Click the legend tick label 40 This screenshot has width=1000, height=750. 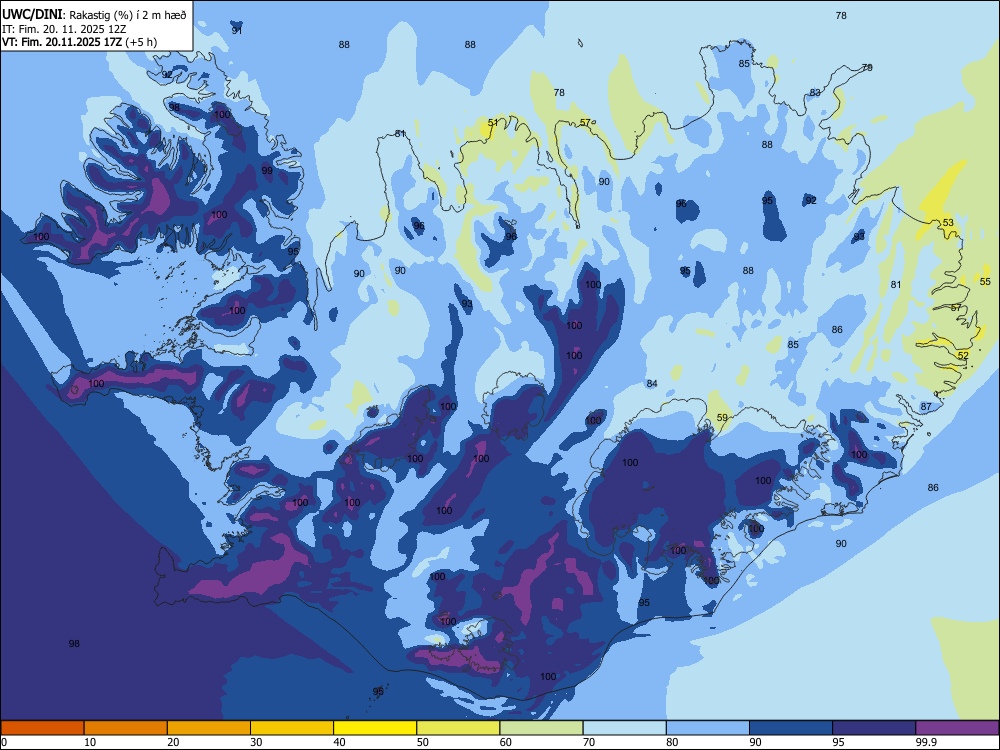point(340,742)
